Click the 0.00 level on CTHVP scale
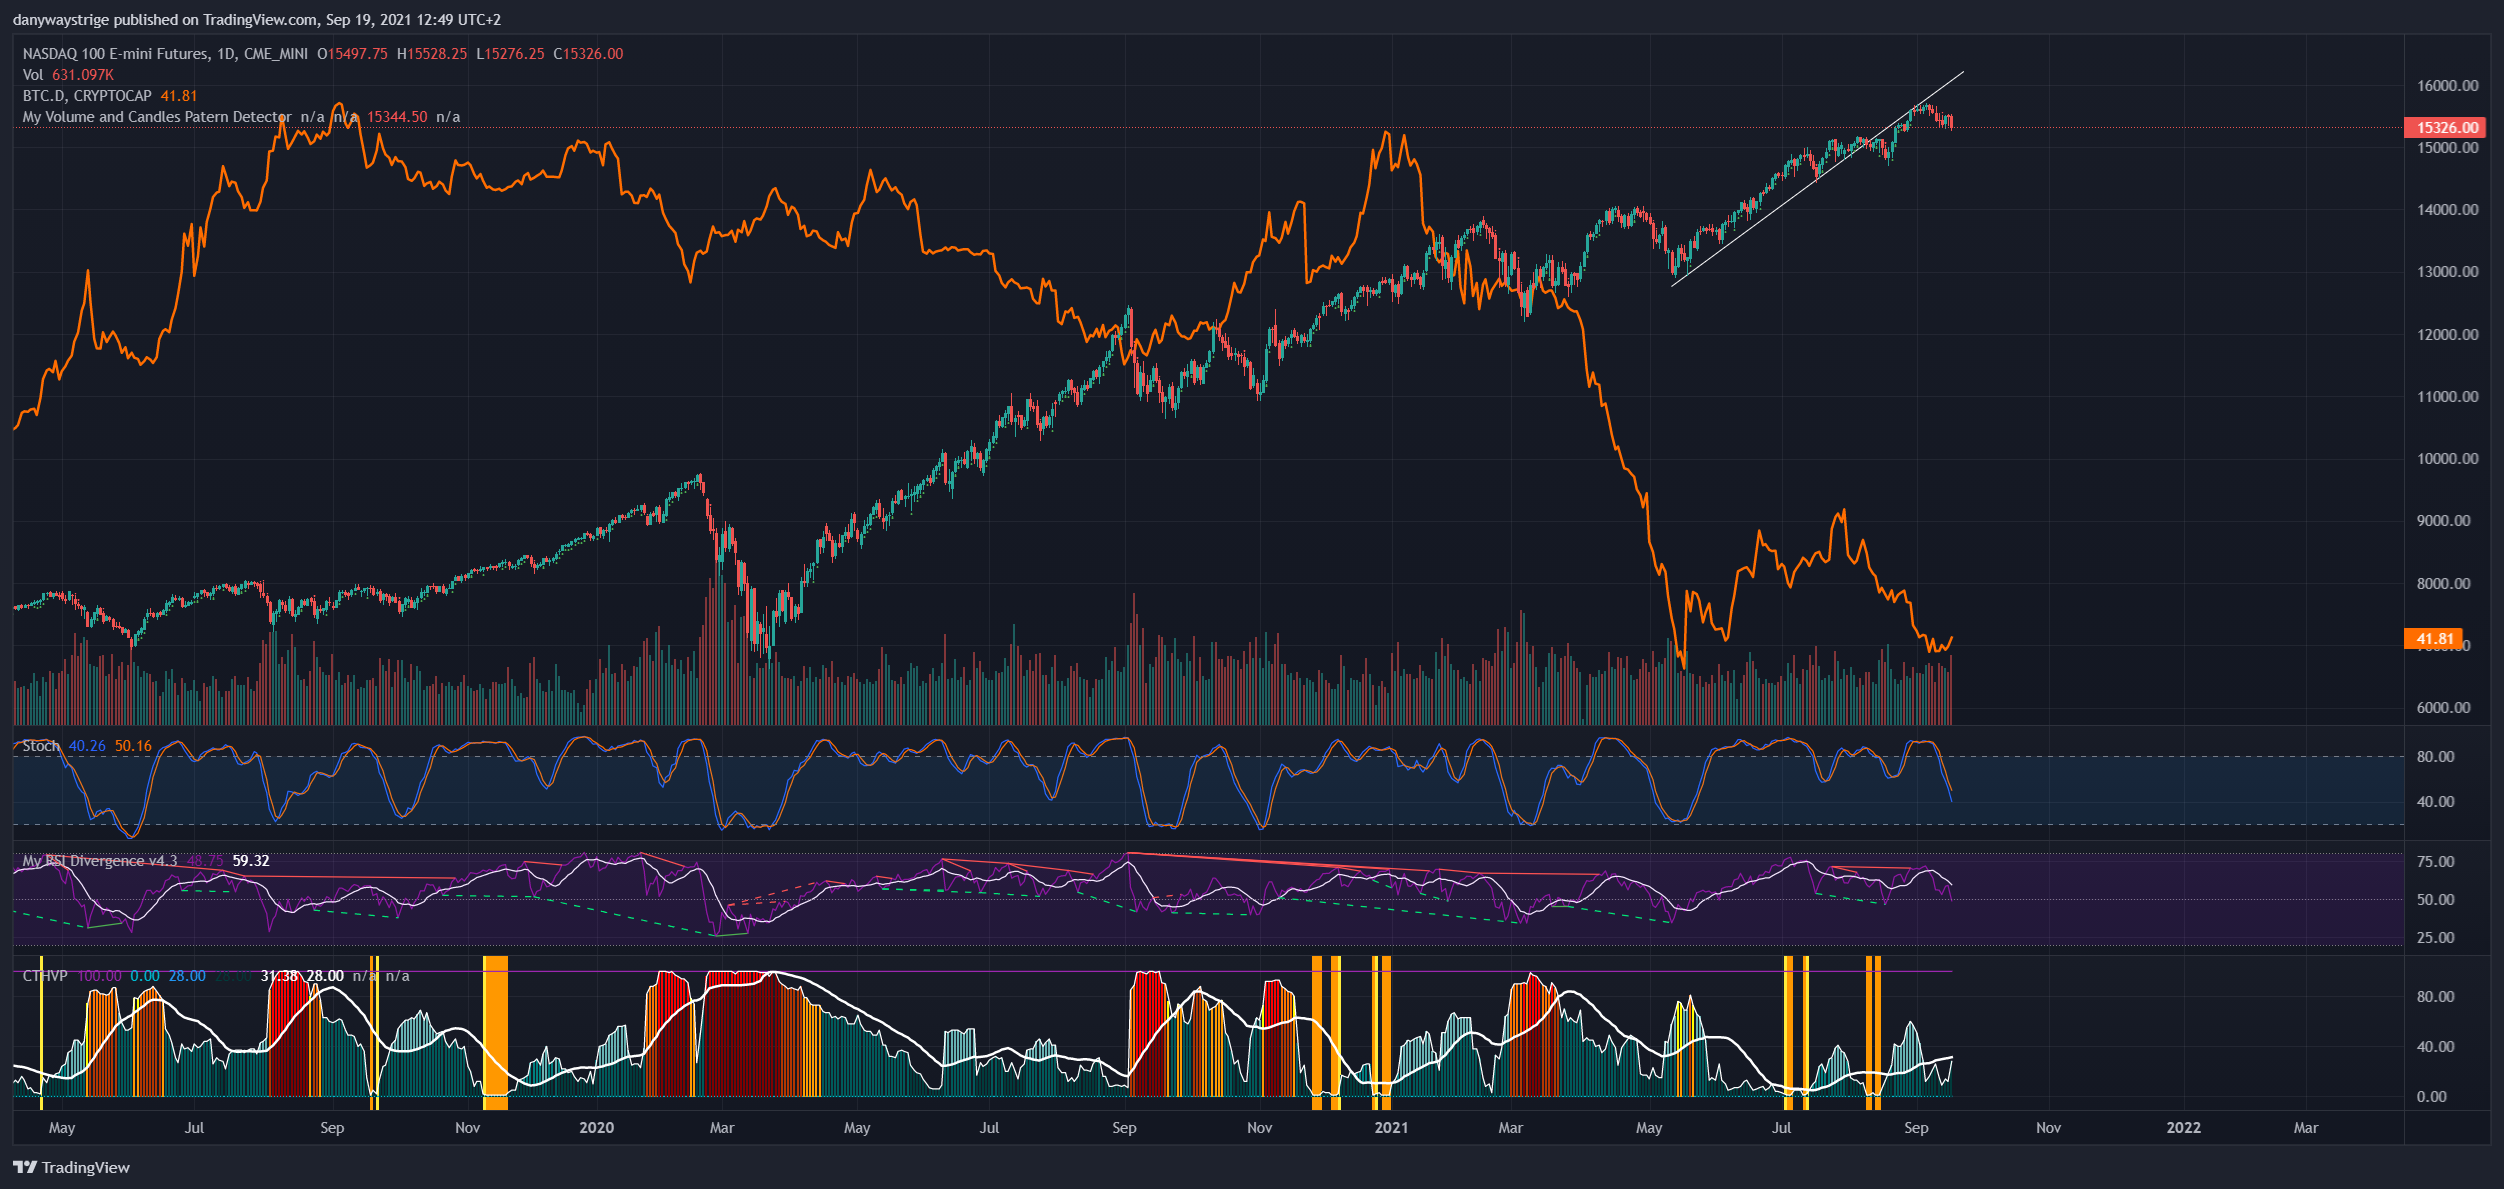This screenshot has height=1189, width=2504. (x=2431, y=1097)
